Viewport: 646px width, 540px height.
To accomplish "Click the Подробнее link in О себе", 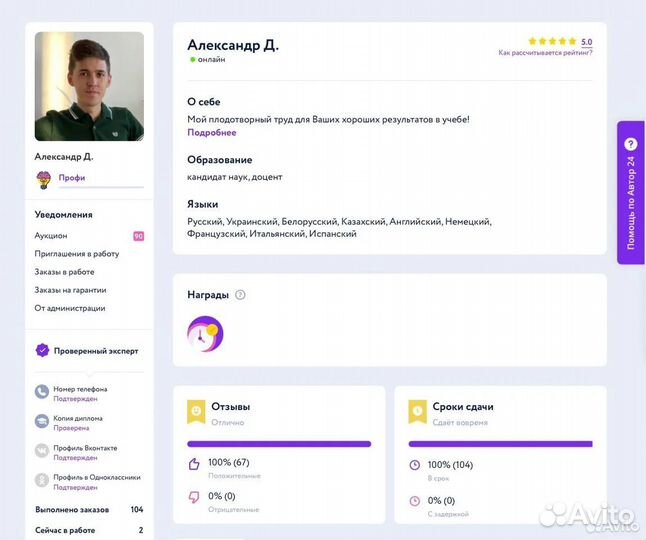I will [212, 133].
